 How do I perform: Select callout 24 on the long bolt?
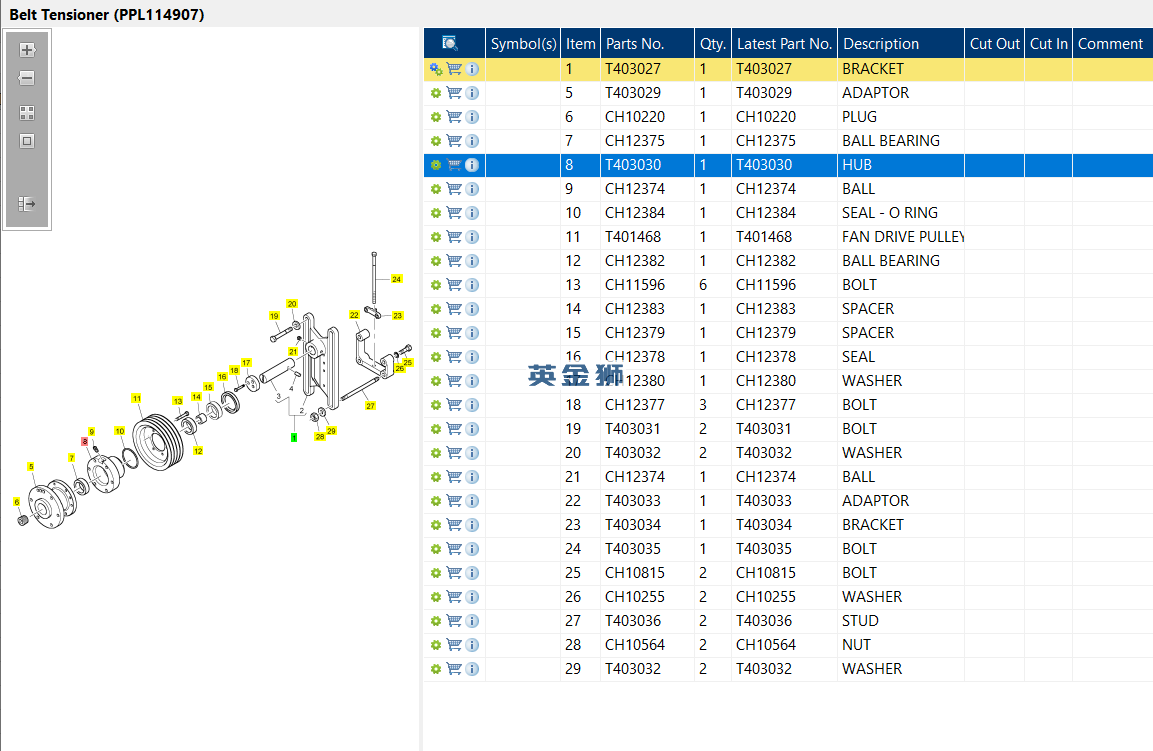coord(396,280)
